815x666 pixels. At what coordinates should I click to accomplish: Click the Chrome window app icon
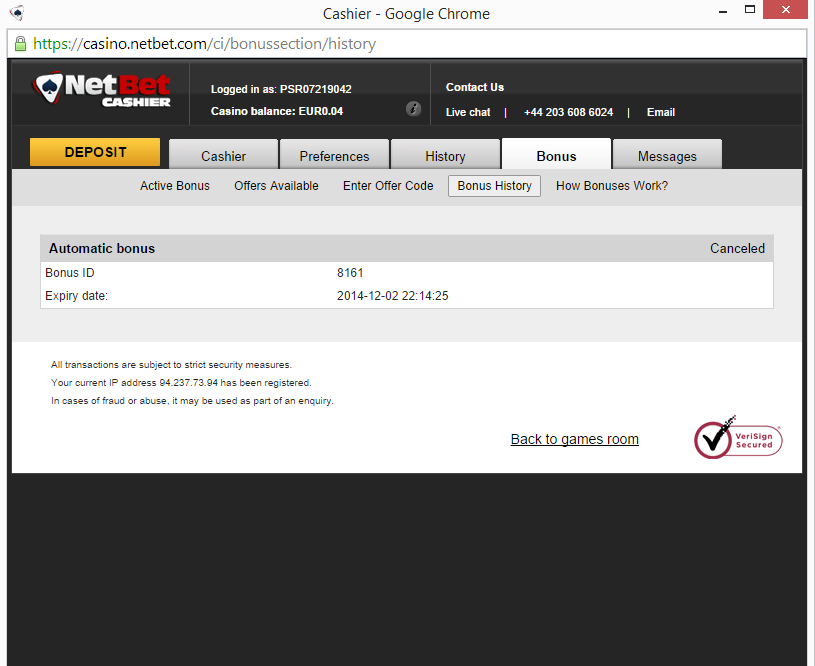pyautogui.click(x=17, y=12)
